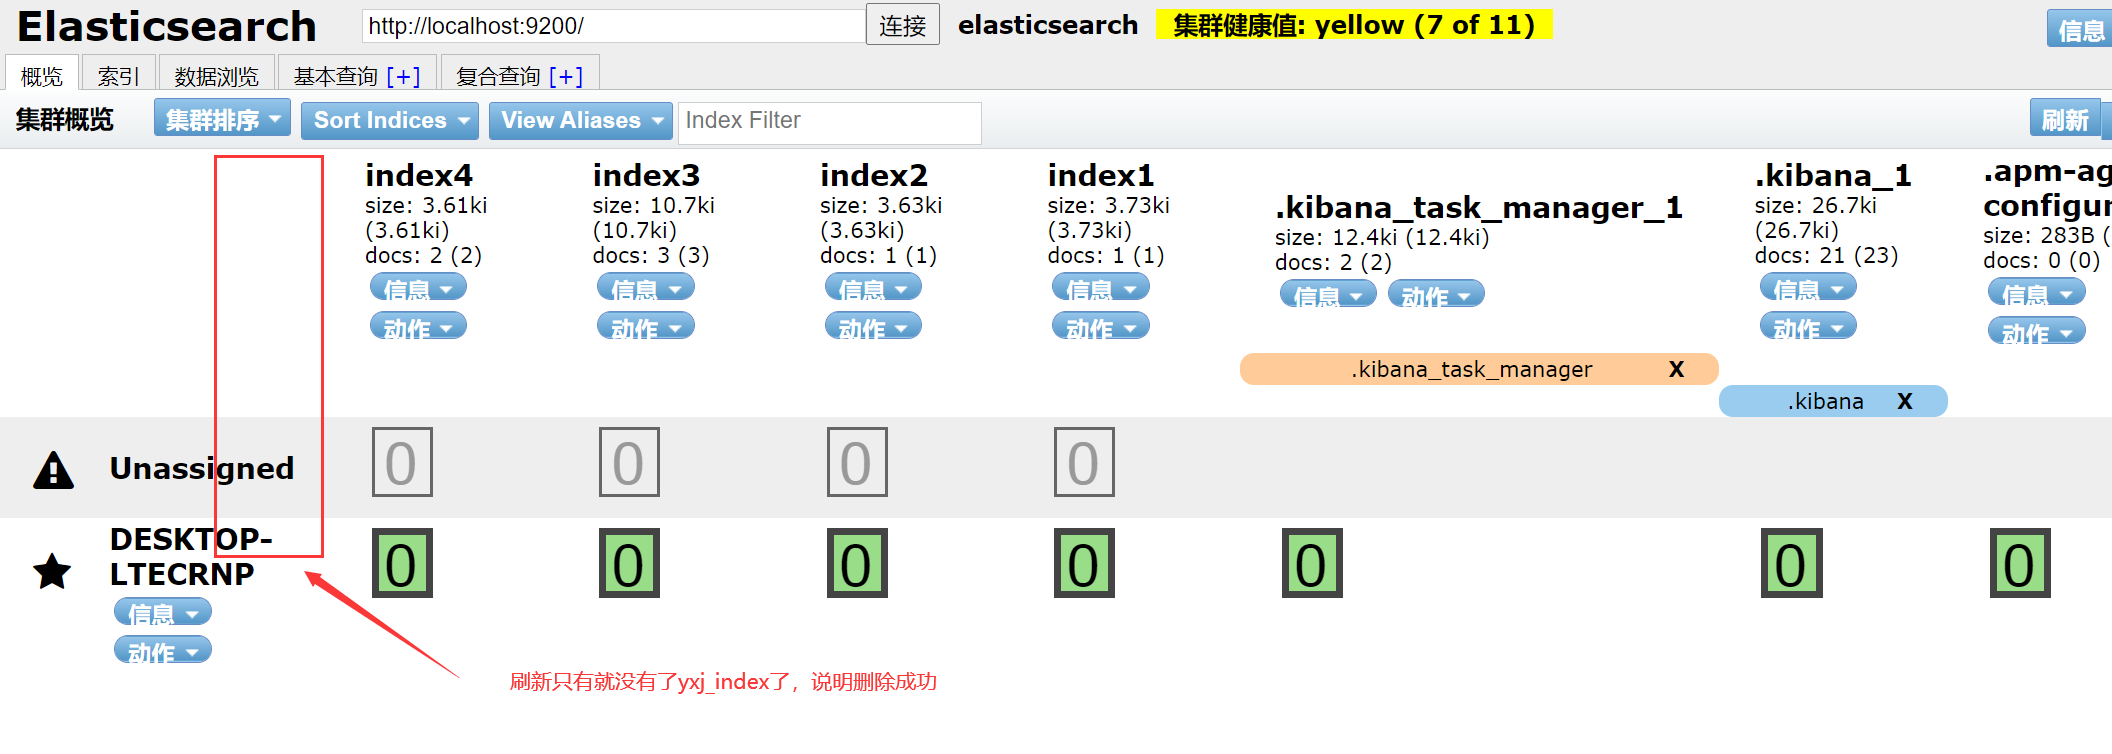This screenshot has height=754, width=2112.
Task: Click the yellow 集群健康值 status badge
Action: [x=1354, y=25]
